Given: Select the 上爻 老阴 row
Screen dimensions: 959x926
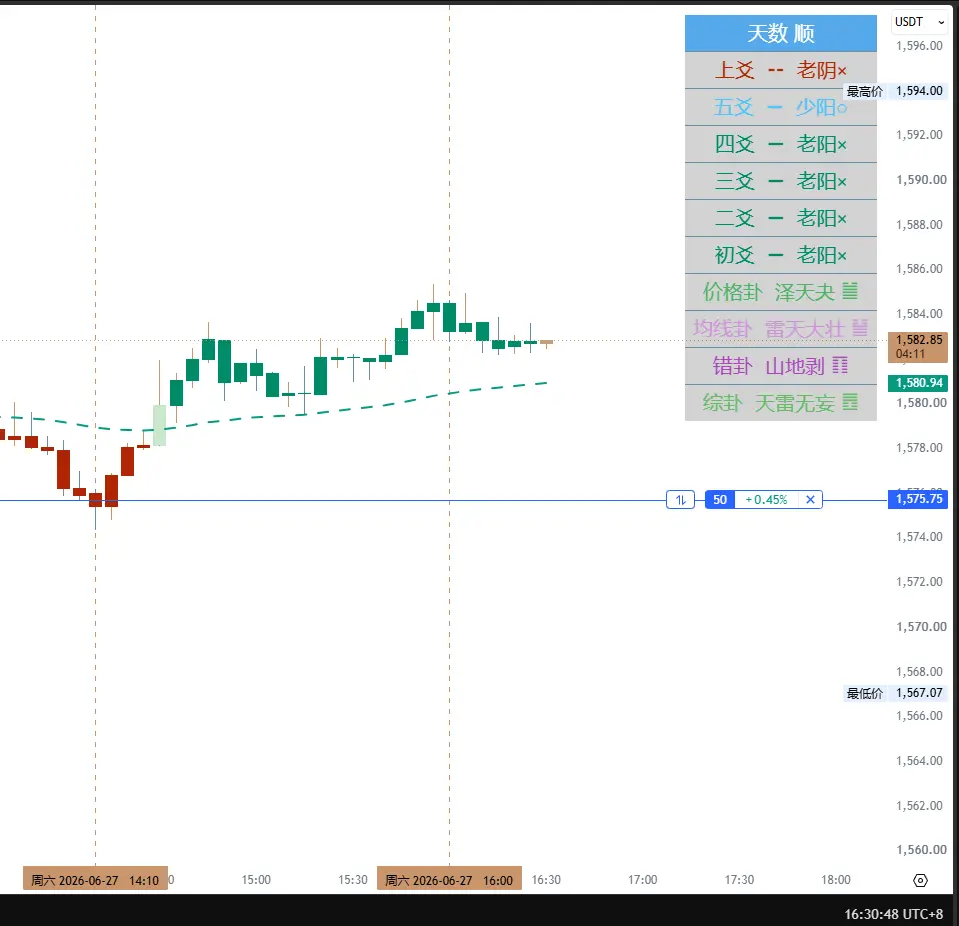Looking at the screenshot, I should tap(780, 70).
